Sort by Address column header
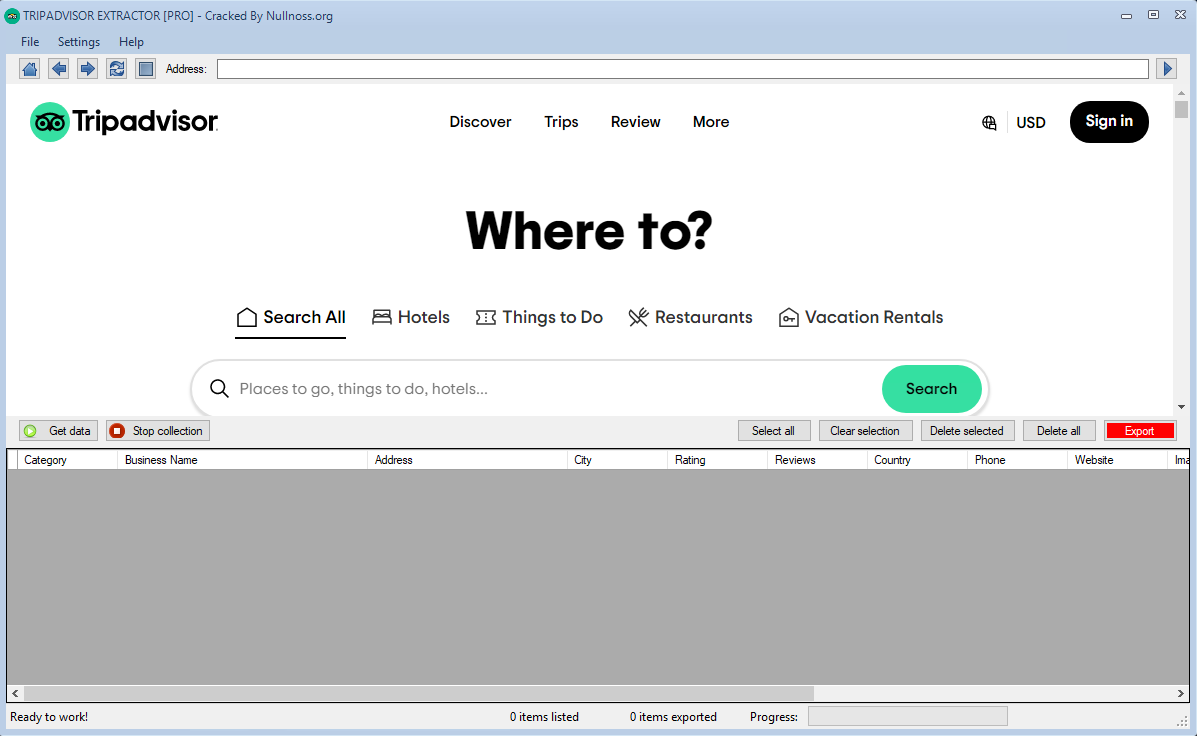This screenshot has height=736, width=1197. pyautogui.click(x=467, y=460)
